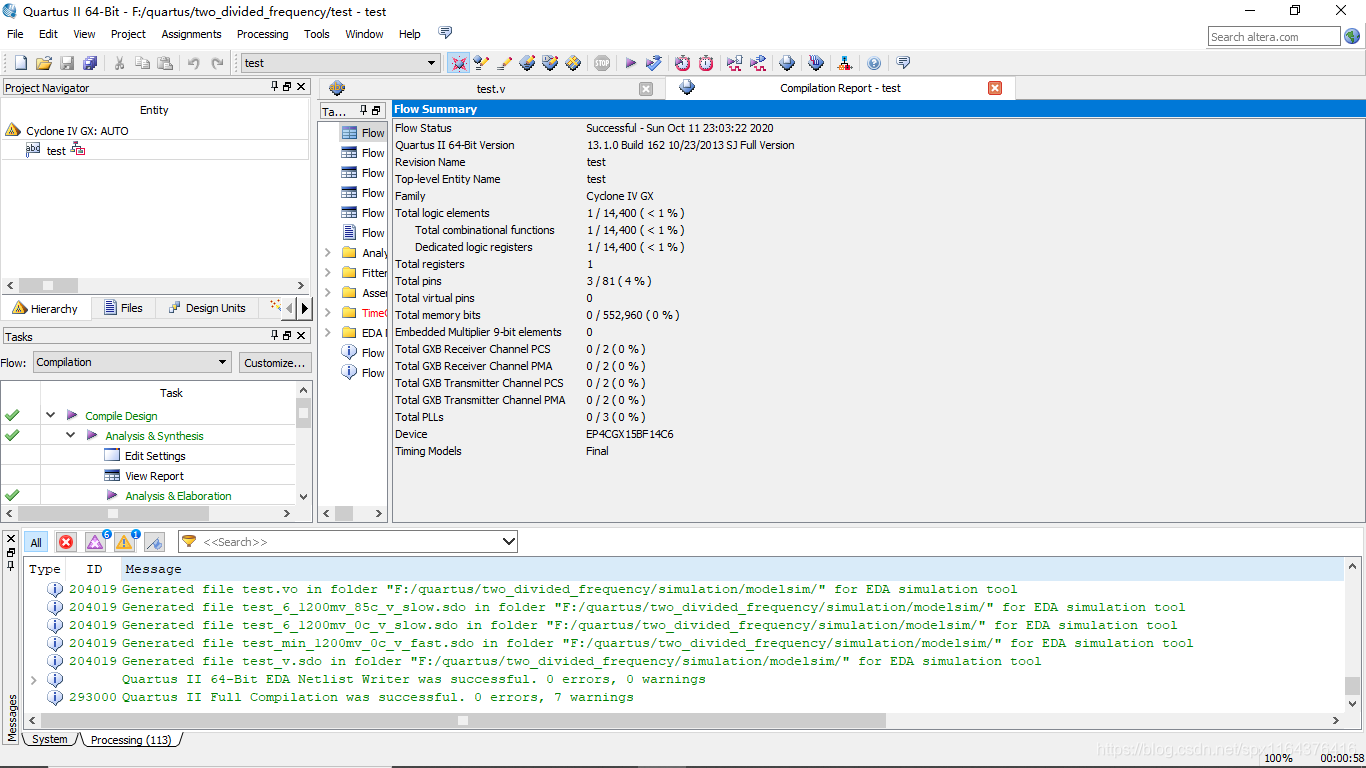Expand the Fitter report folder
Viewport: 1366px width, 768px height.
click(x=327, y=273)
